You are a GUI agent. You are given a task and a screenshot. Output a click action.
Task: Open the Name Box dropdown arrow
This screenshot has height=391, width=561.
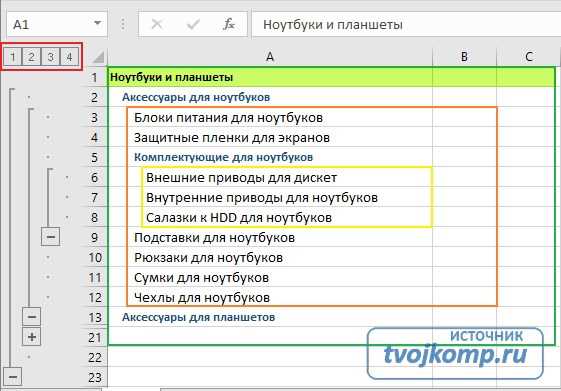pyautogui.click(x=97, y=24)
